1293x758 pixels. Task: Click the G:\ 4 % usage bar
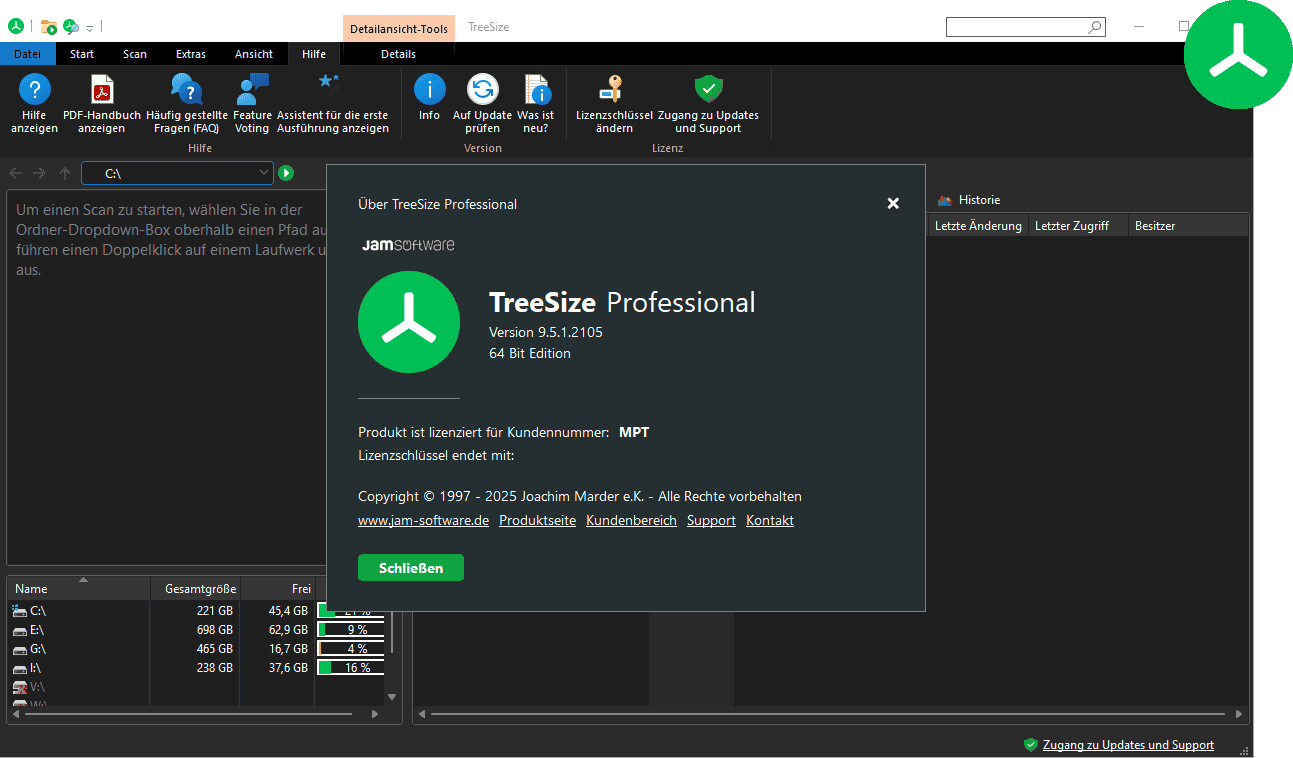pyautogui.click(x=350, y=649)
